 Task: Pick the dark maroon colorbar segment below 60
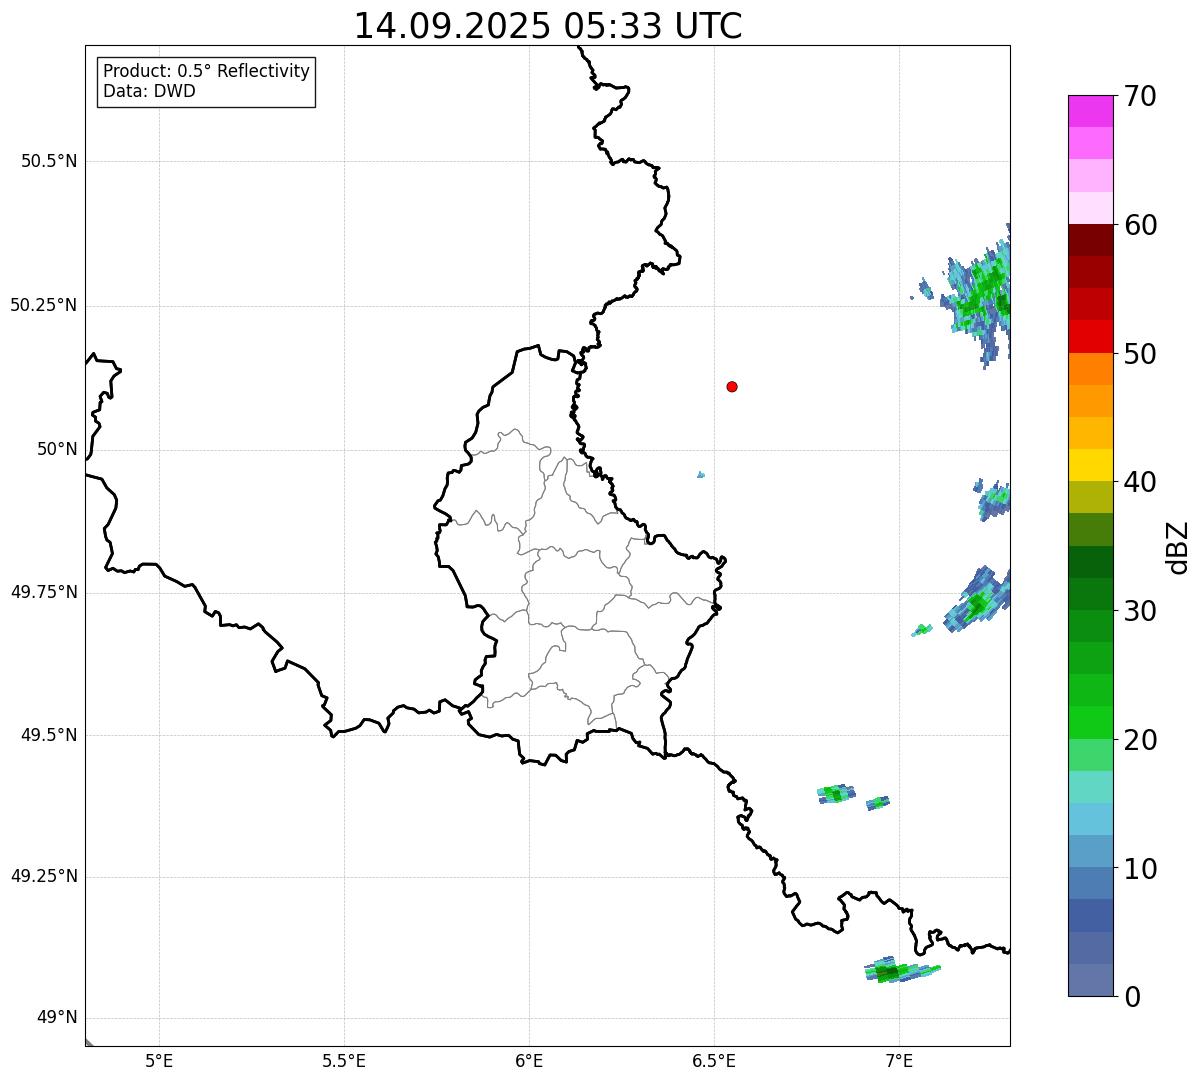[x=1090, y=240]
